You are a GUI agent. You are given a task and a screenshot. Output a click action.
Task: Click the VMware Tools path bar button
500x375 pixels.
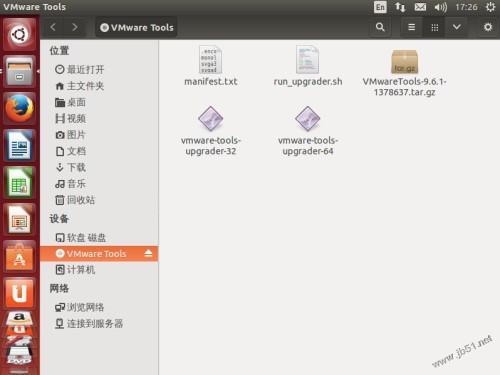click(137, 27)
